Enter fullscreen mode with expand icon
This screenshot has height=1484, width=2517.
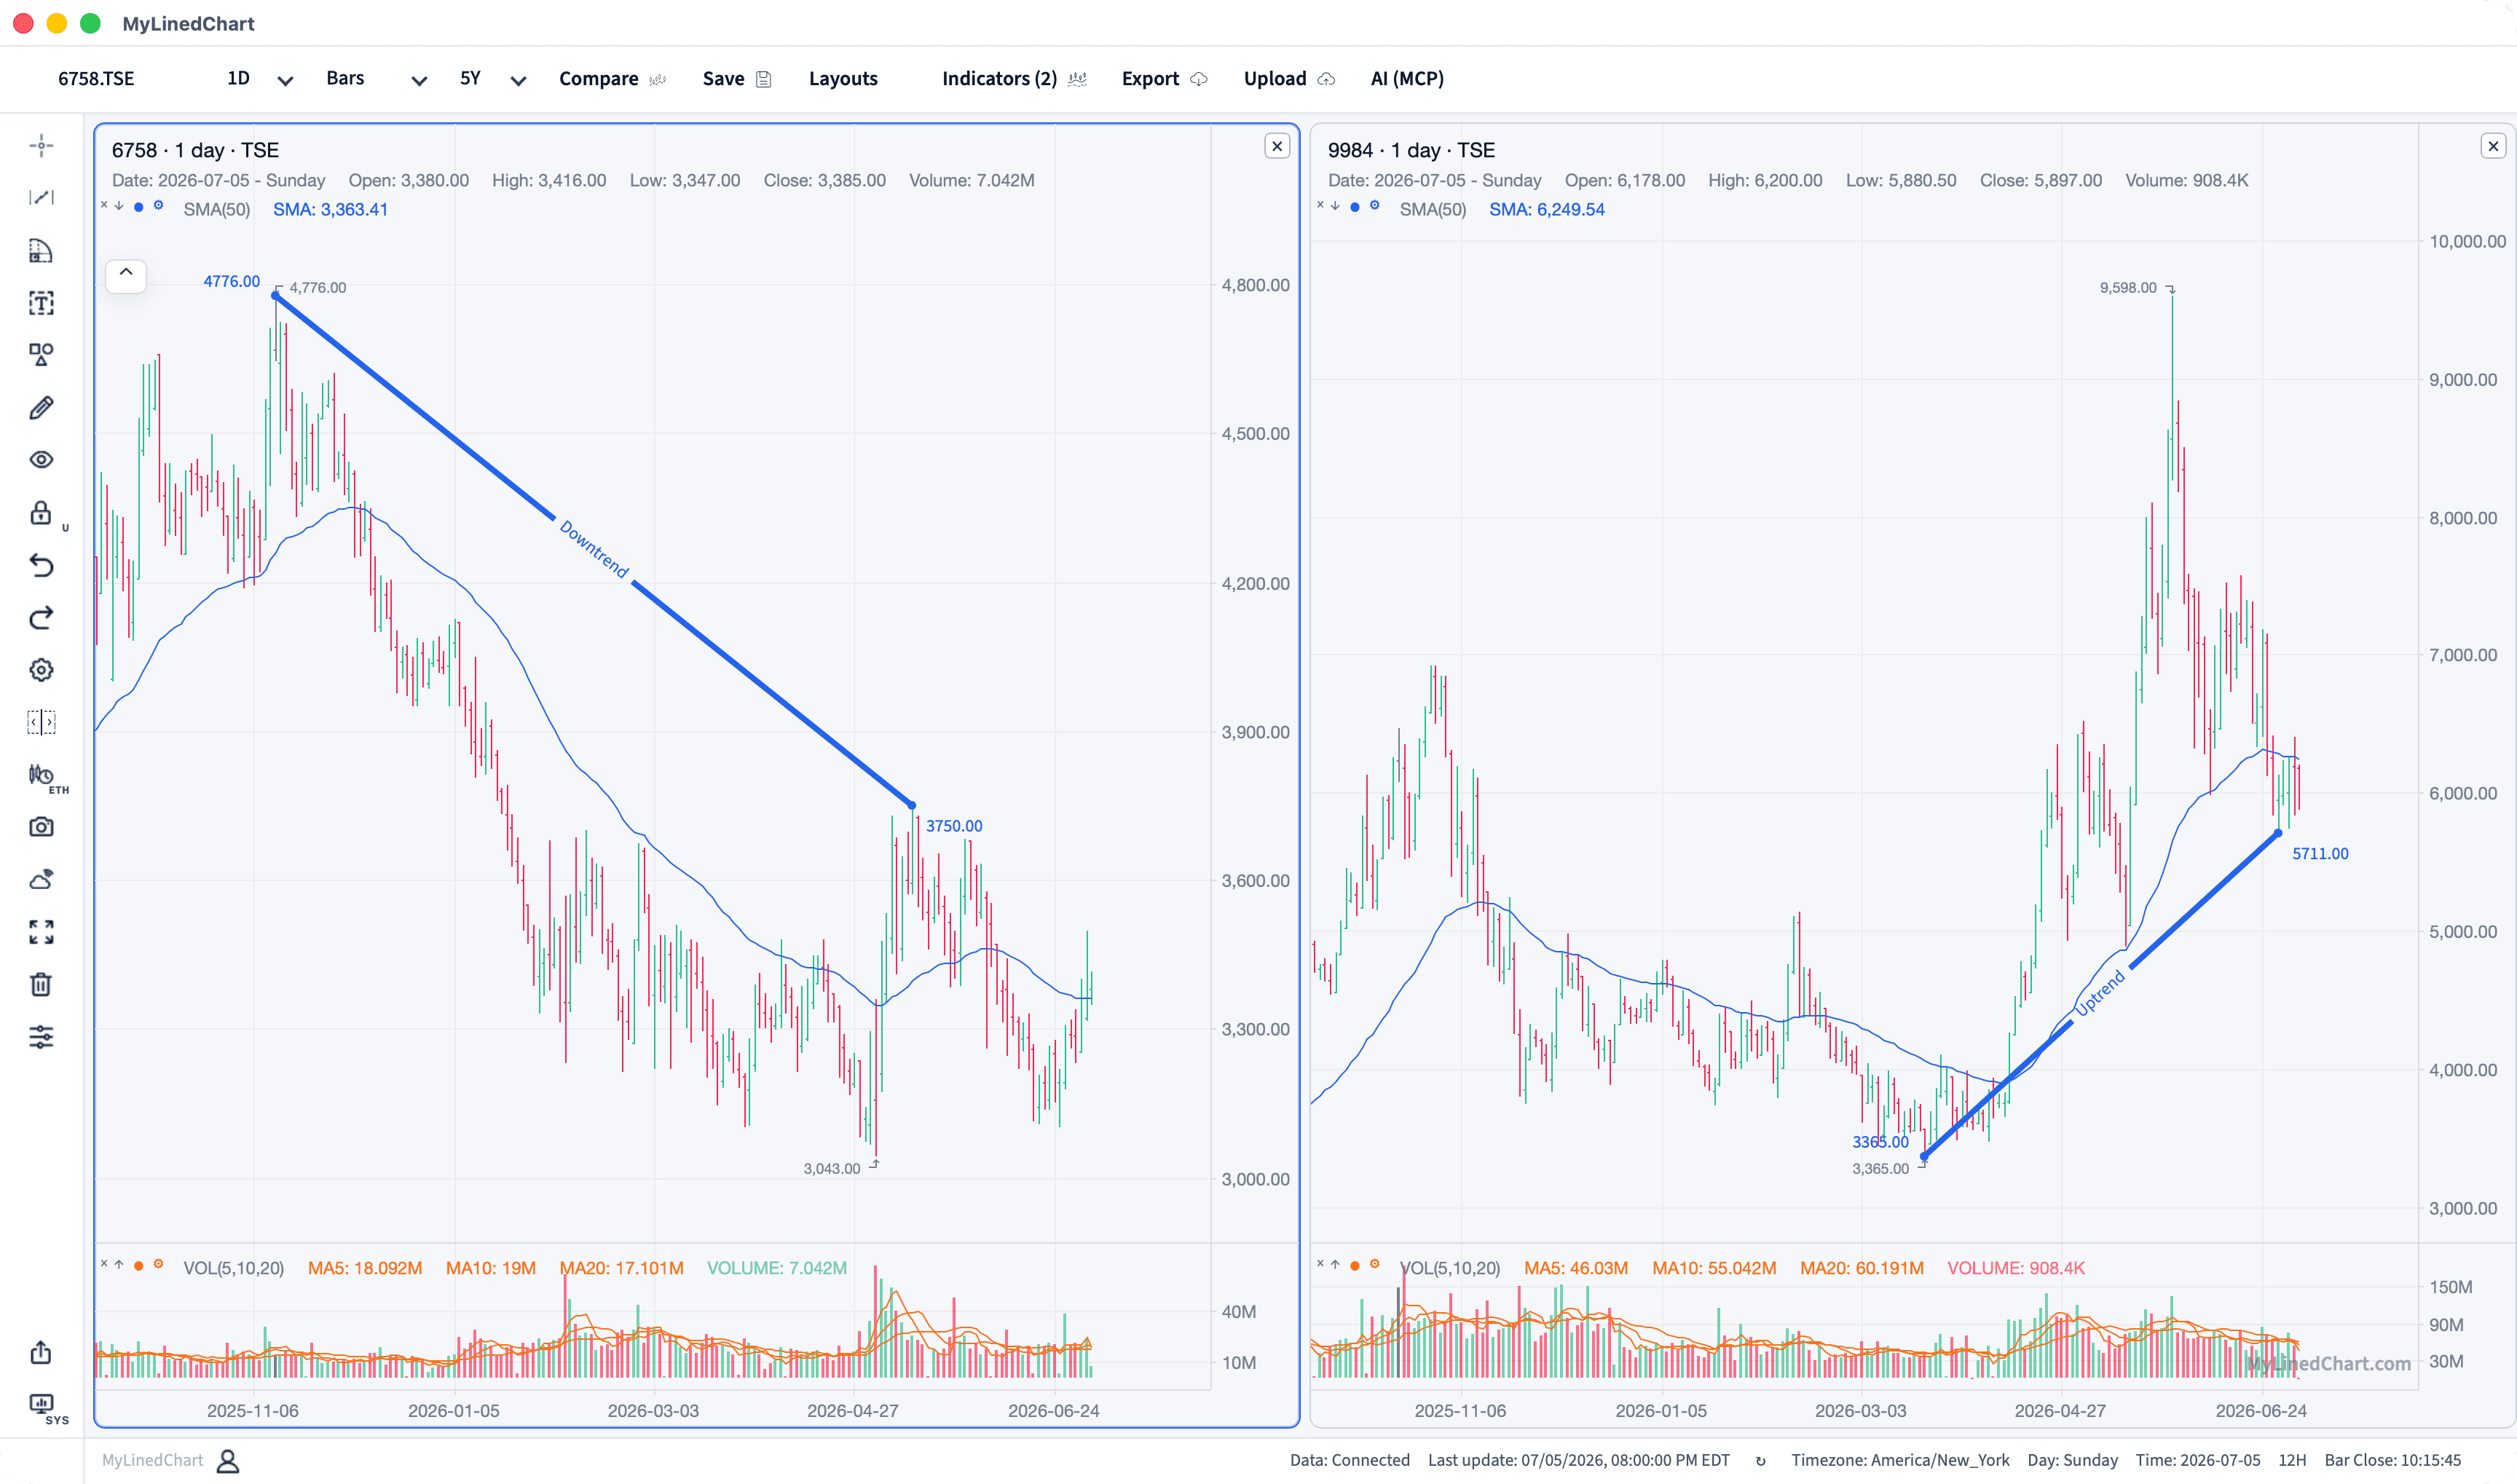coord(41,932)
